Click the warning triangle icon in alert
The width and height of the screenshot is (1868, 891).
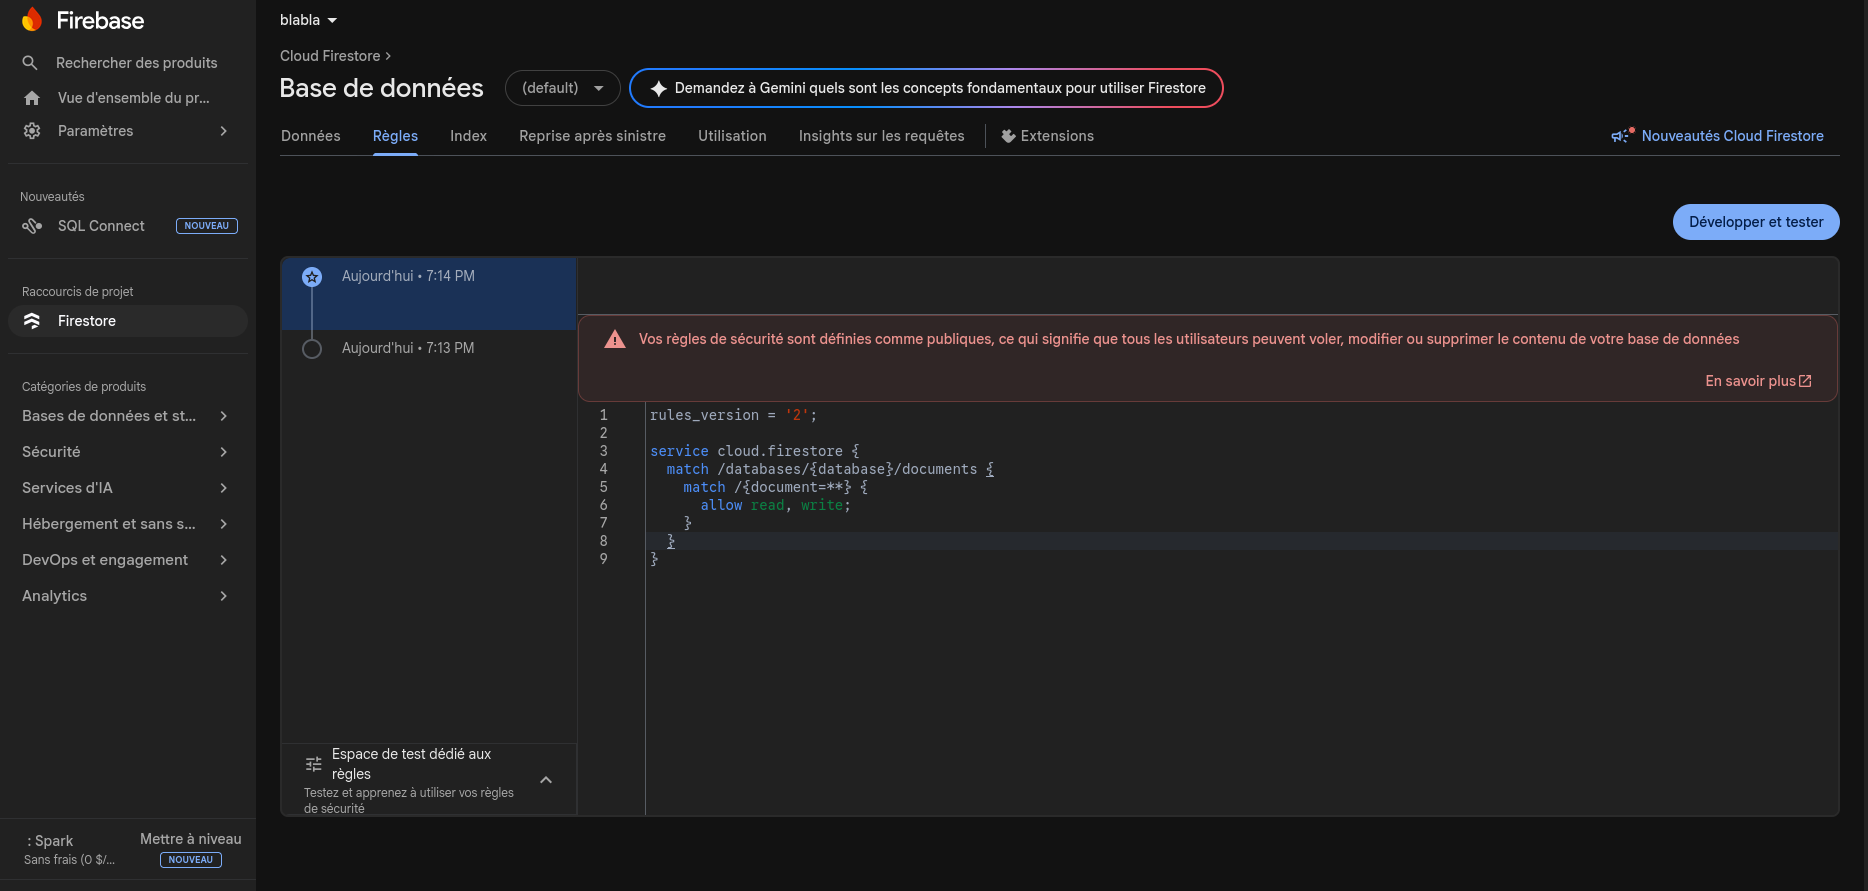point(614,339)
